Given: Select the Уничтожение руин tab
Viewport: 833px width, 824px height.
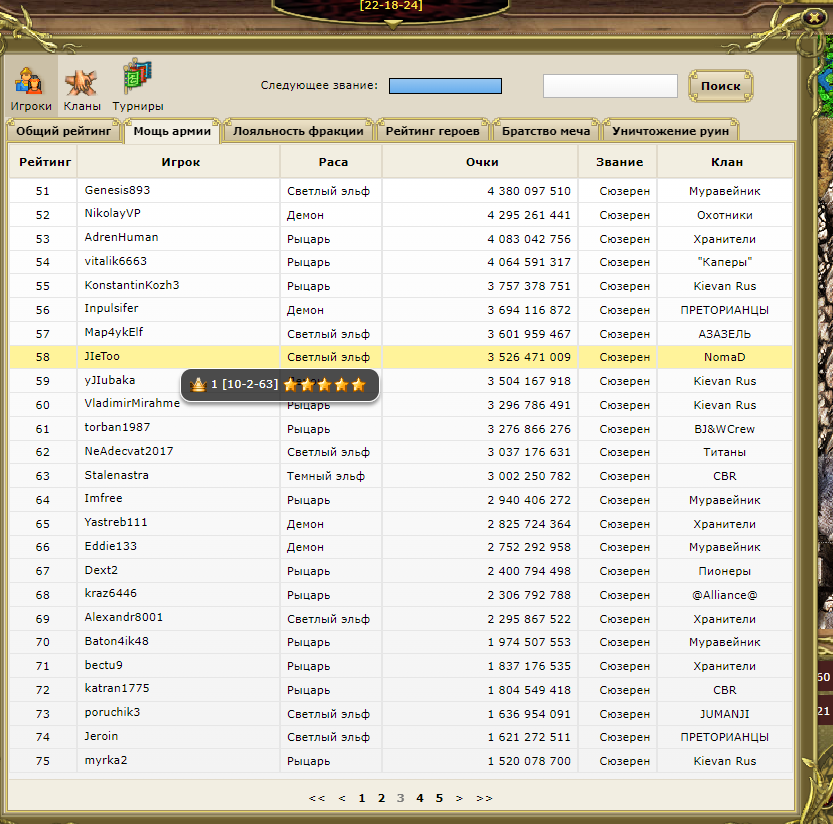Looking at the screenshot, I should pyautogui.click(x=671, y=131).
